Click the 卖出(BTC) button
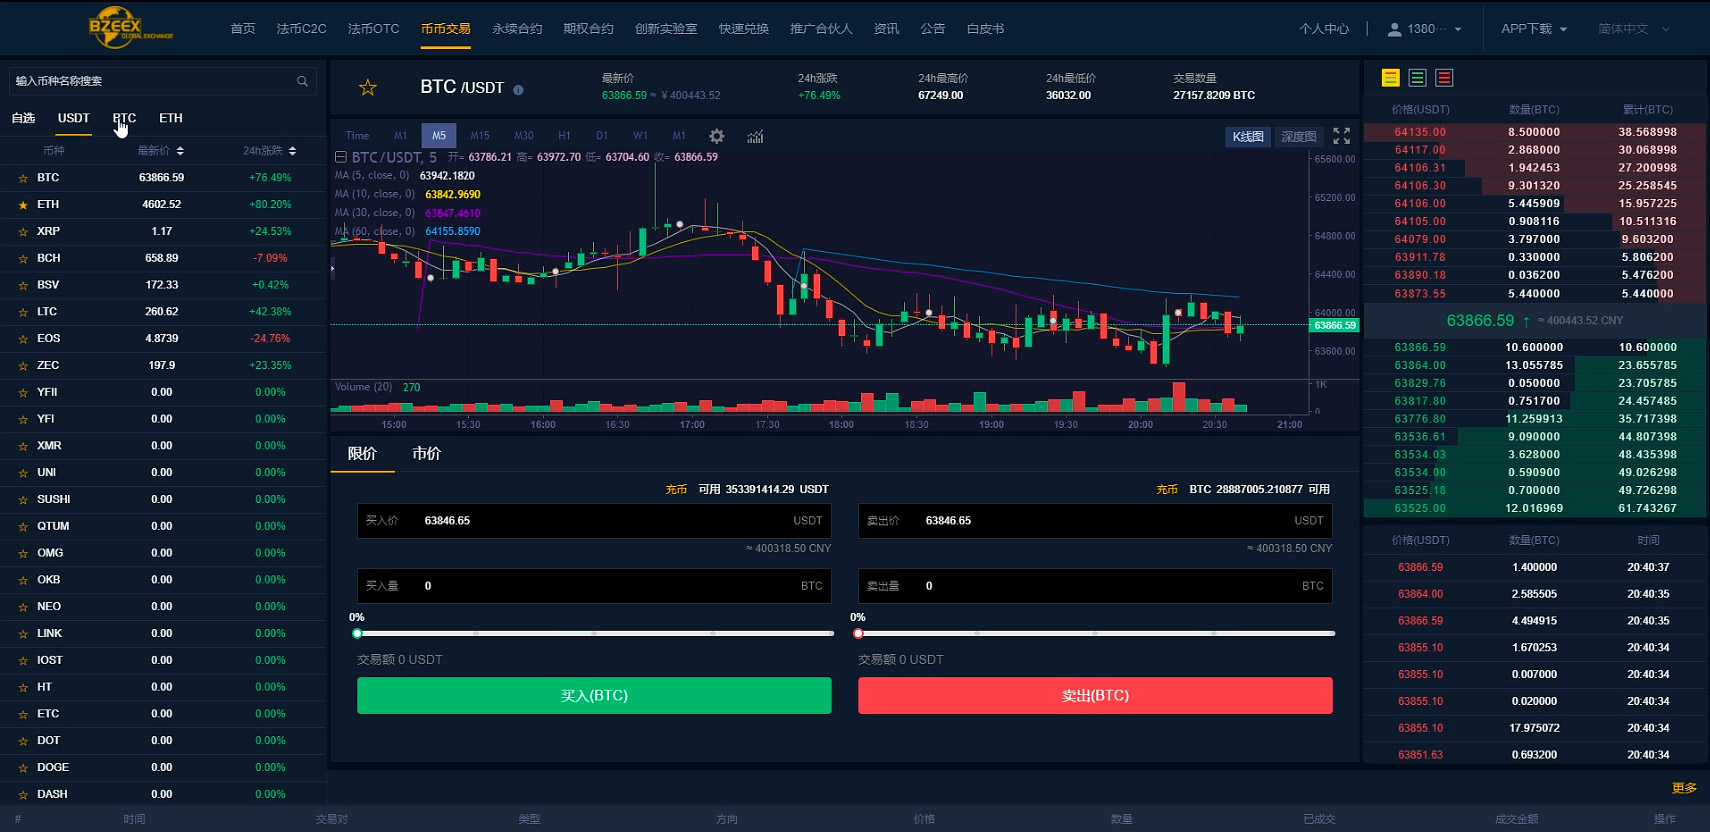1710x832 pixels. [x=1095, y=696]
